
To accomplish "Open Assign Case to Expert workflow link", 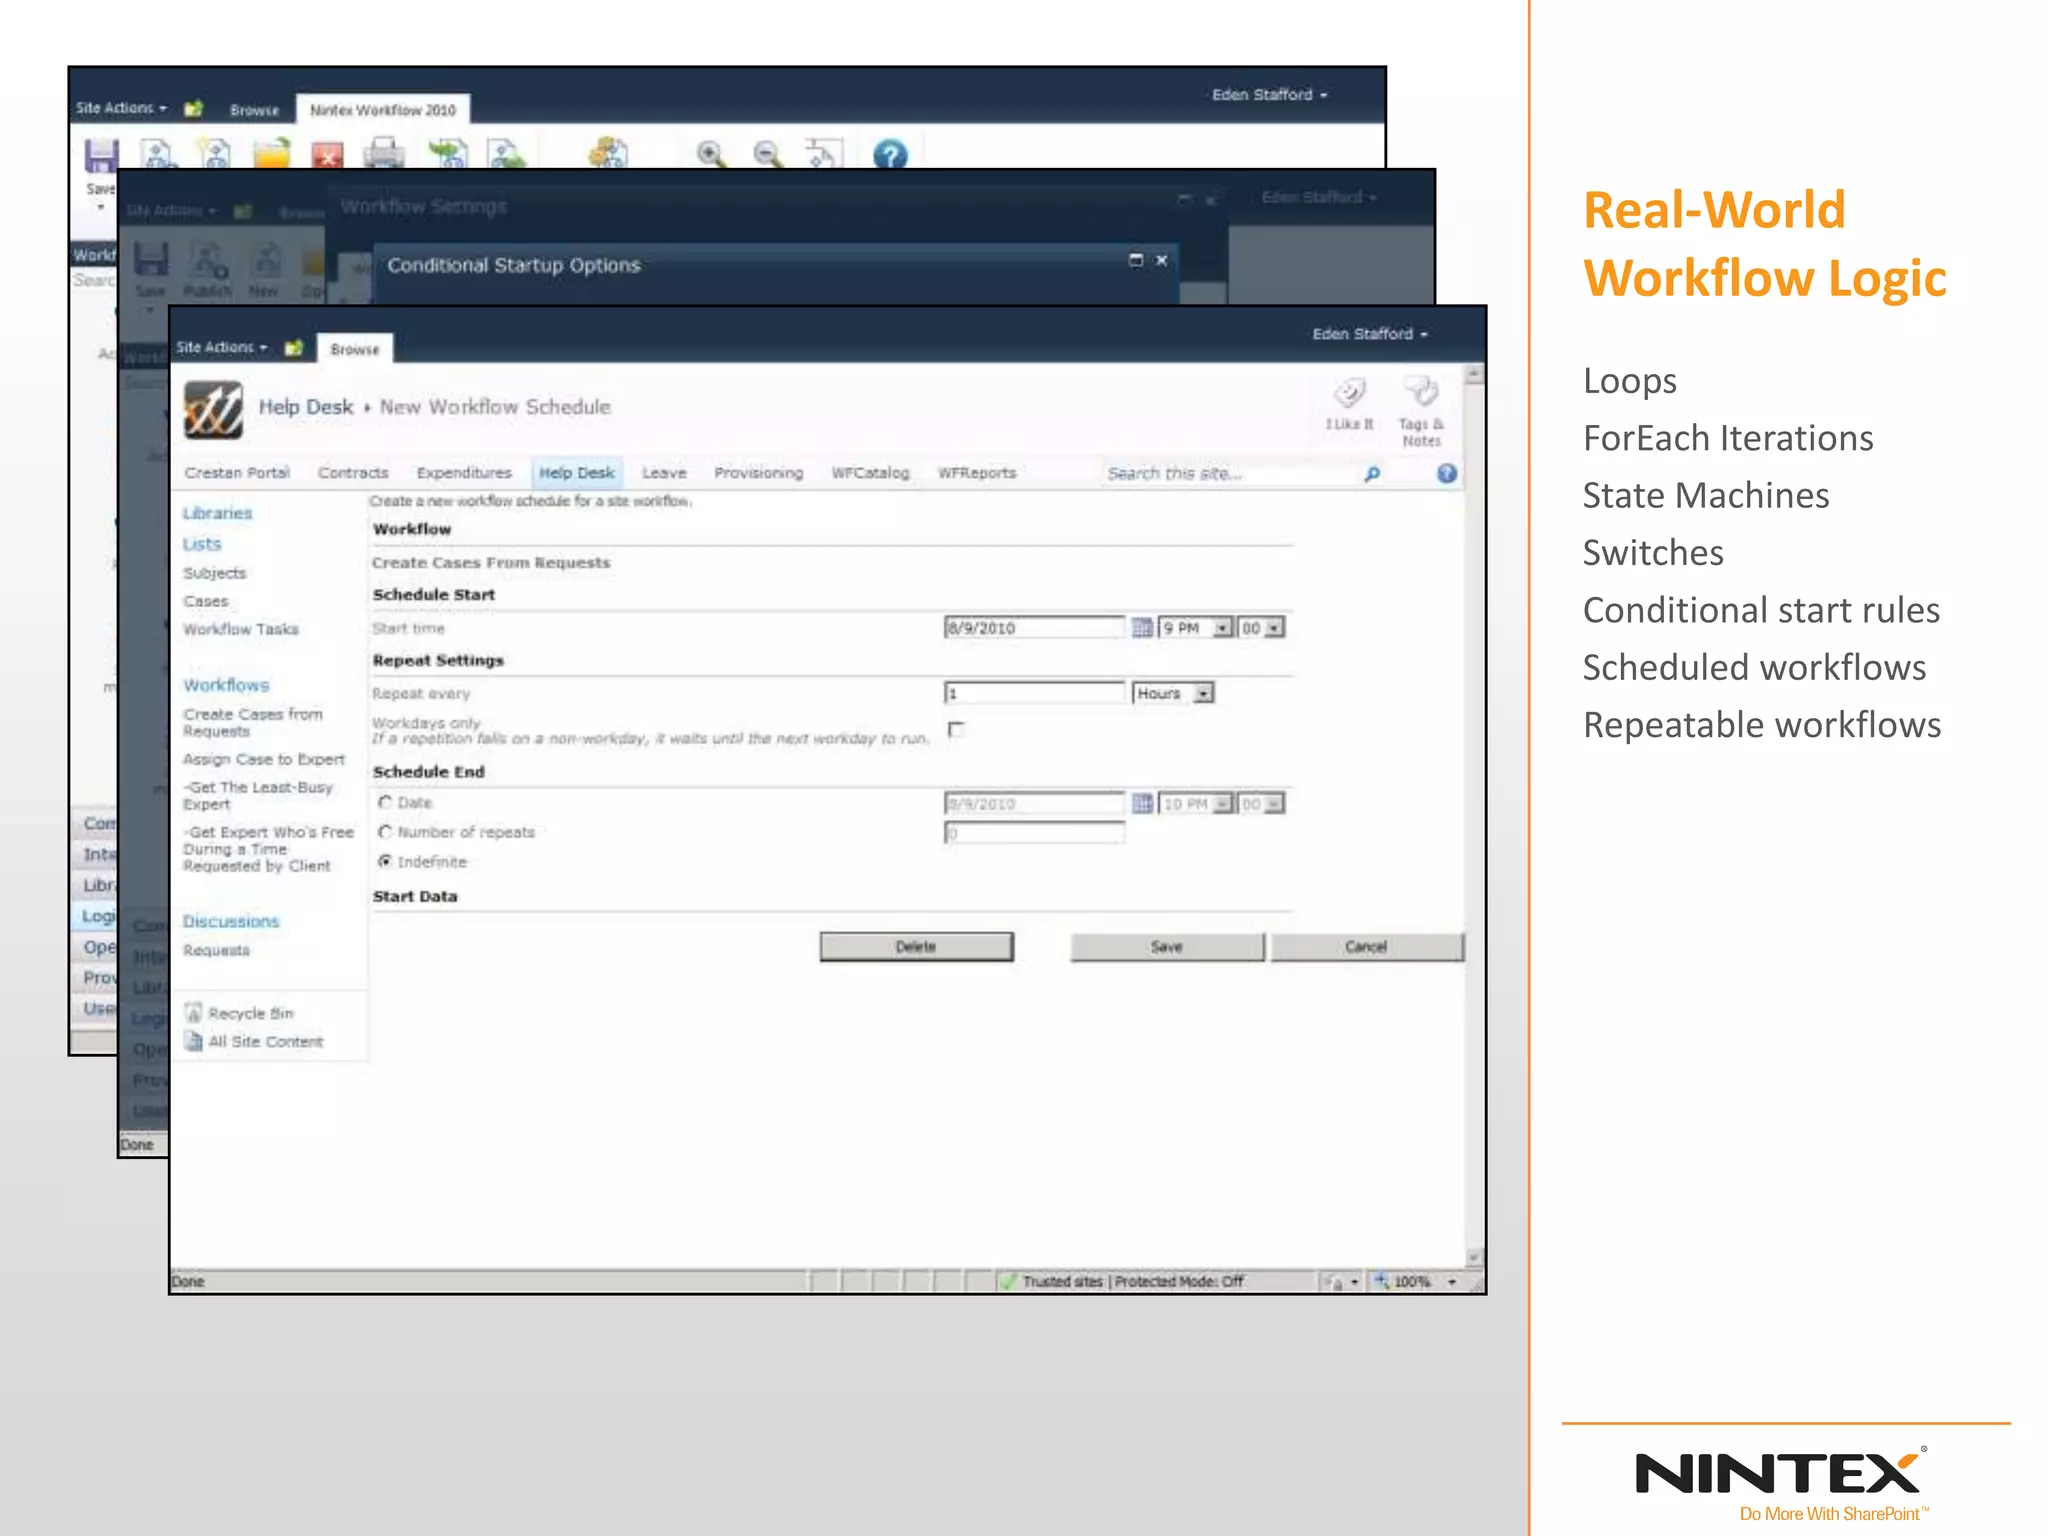I will click(264, 759).
